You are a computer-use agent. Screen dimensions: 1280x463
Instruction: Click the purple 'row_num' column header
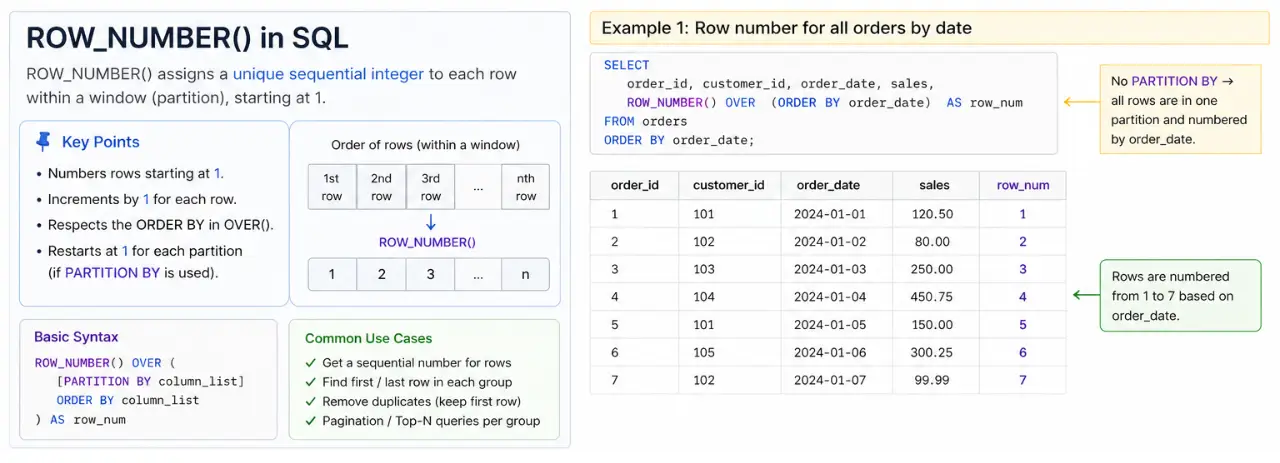[x=1023, y=185]
